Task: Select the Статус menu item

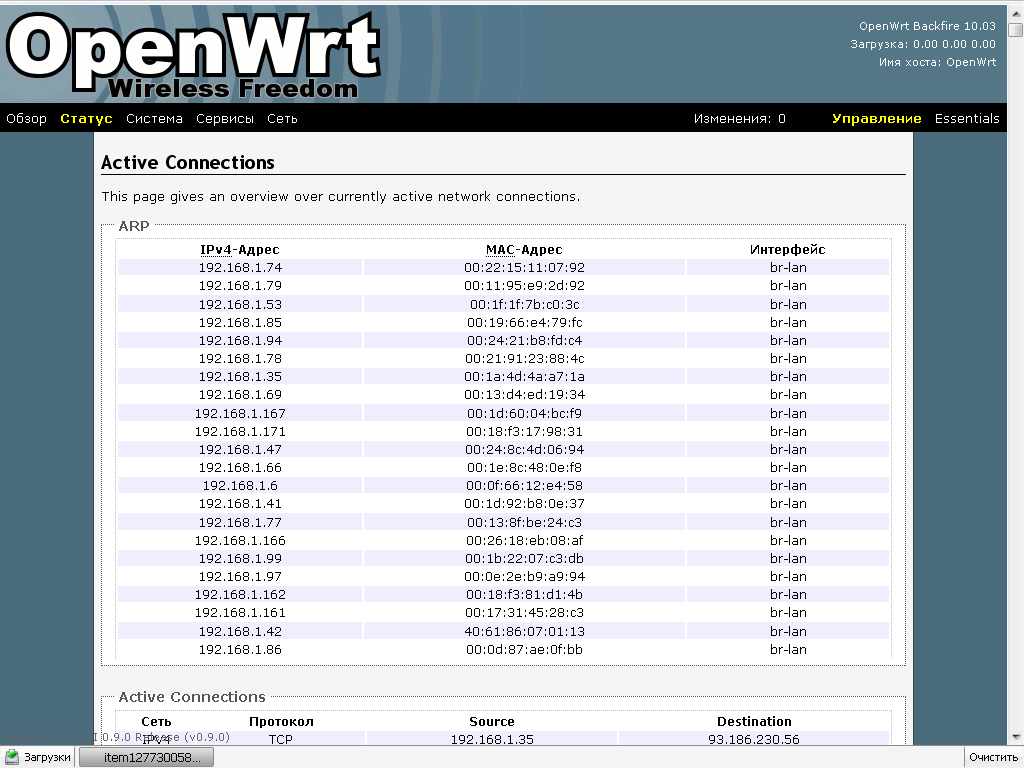Action: tap(86, 119)
